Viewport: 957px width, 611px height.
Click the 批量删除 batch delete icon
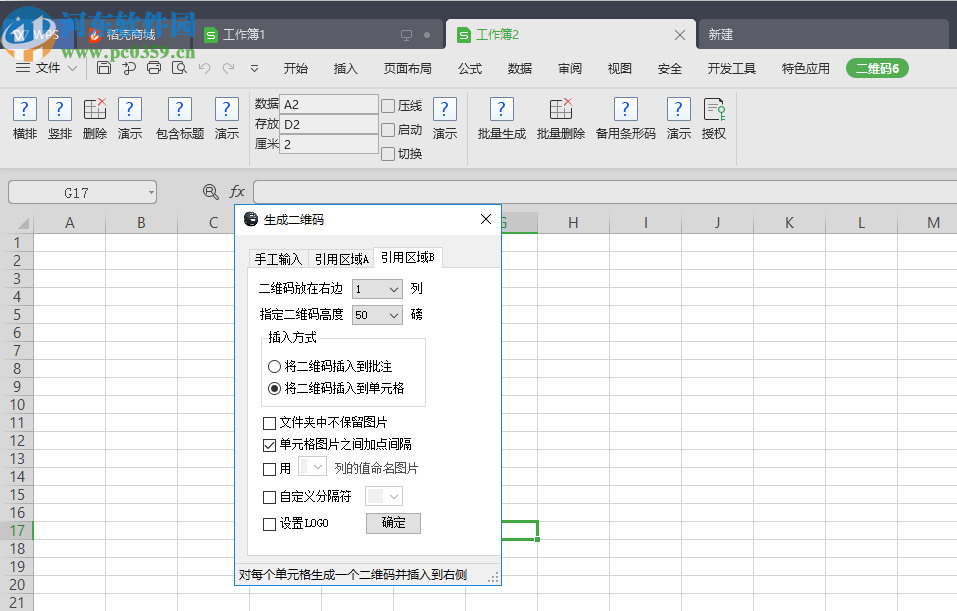point(560,118)
